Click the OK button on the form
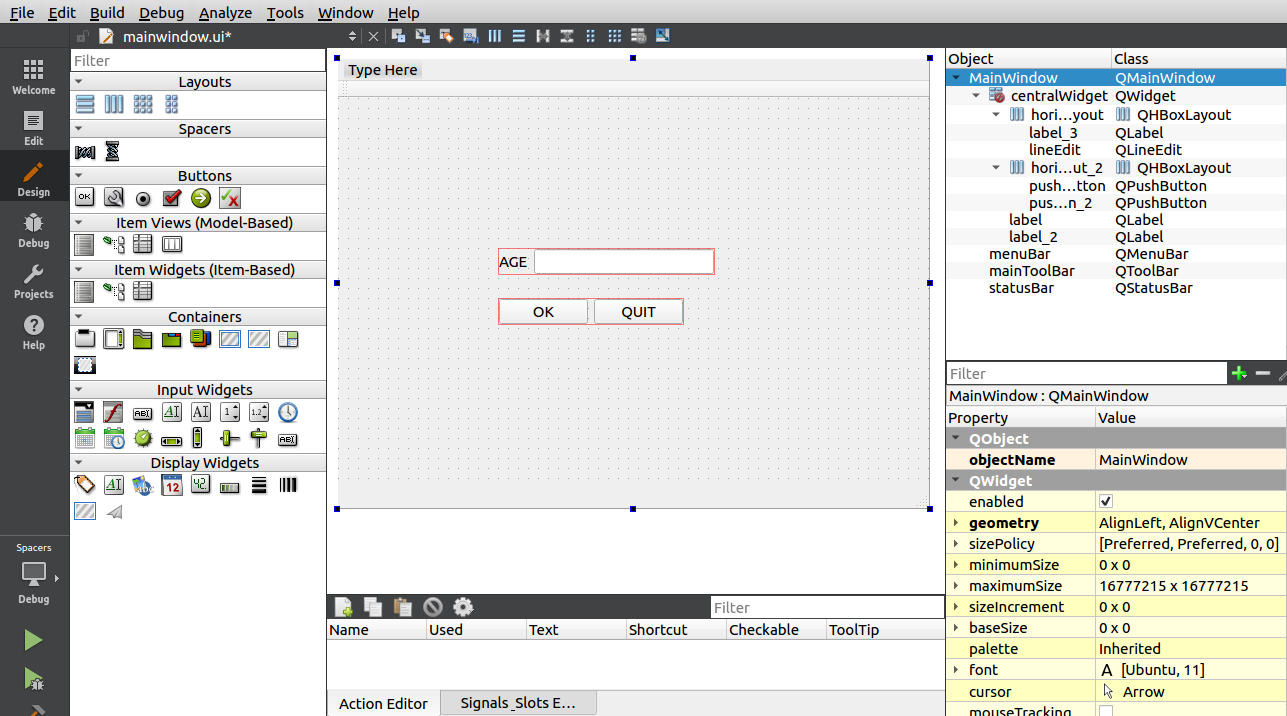1287x716 pixels. coord(543,312)
